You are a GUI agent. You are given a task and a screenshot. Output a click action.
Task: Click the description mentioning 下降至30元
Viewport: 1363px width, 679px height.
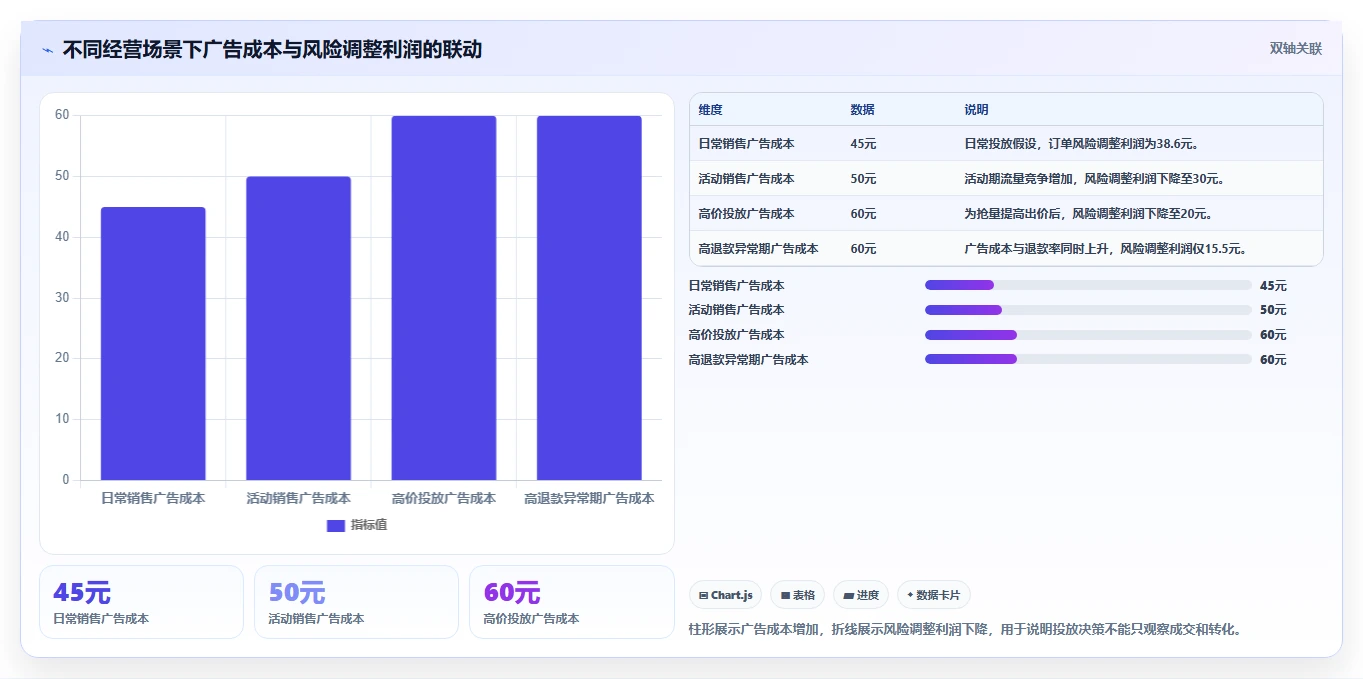(x=1095, y=179)
